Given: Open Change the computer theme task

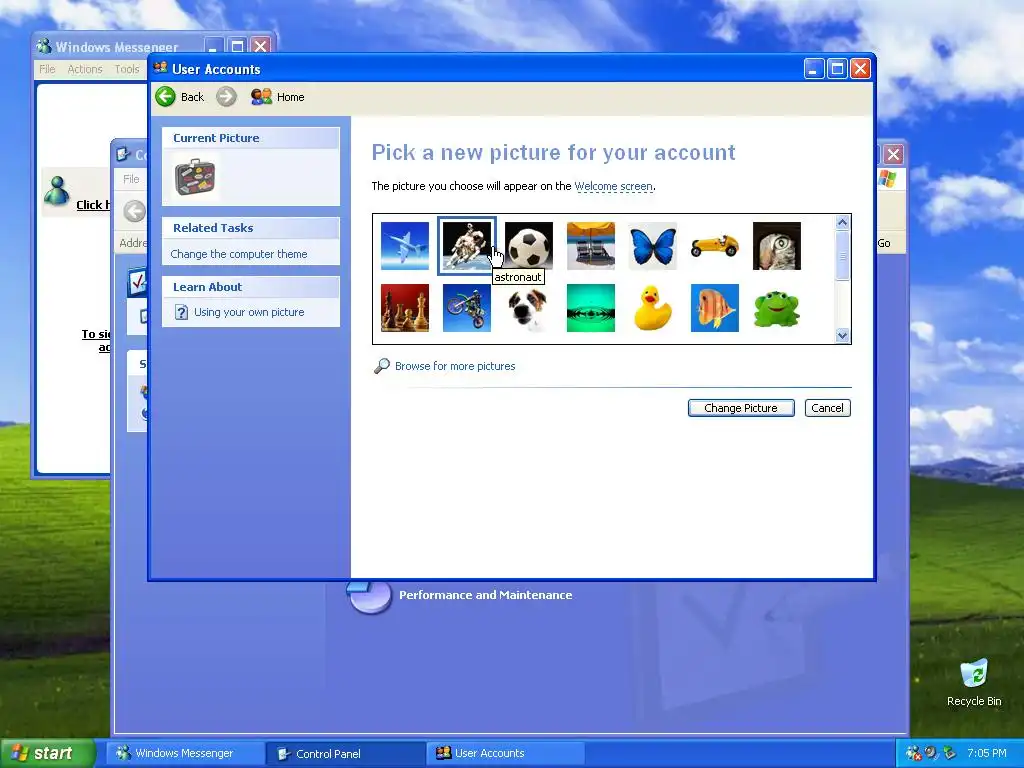Looking at the screenshot, I should coord(238,254).
